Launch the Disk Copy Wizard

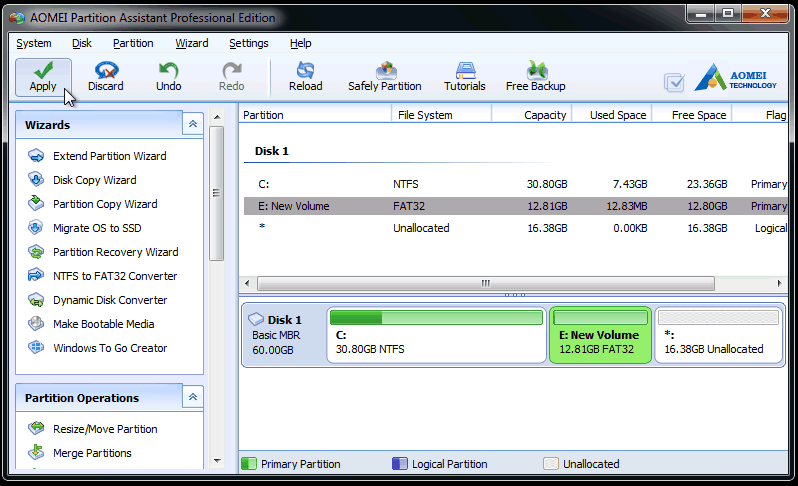tap(82, 180)
